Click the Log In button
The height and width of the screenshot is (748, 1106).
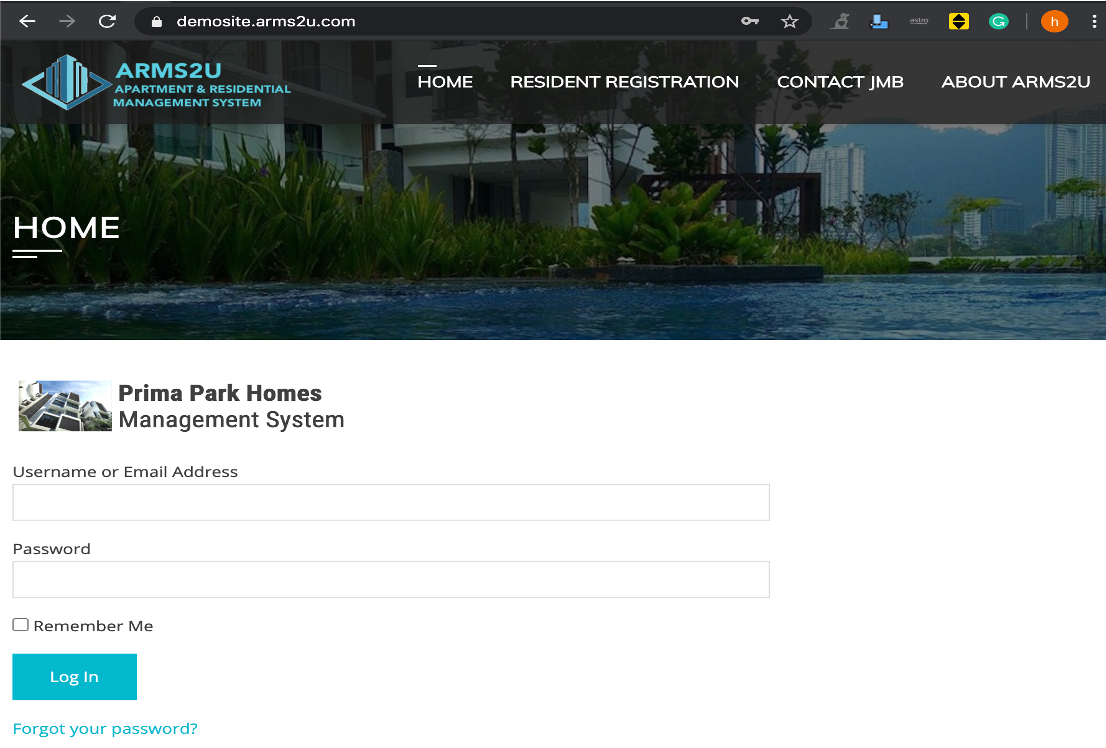(x=75, y=677)
